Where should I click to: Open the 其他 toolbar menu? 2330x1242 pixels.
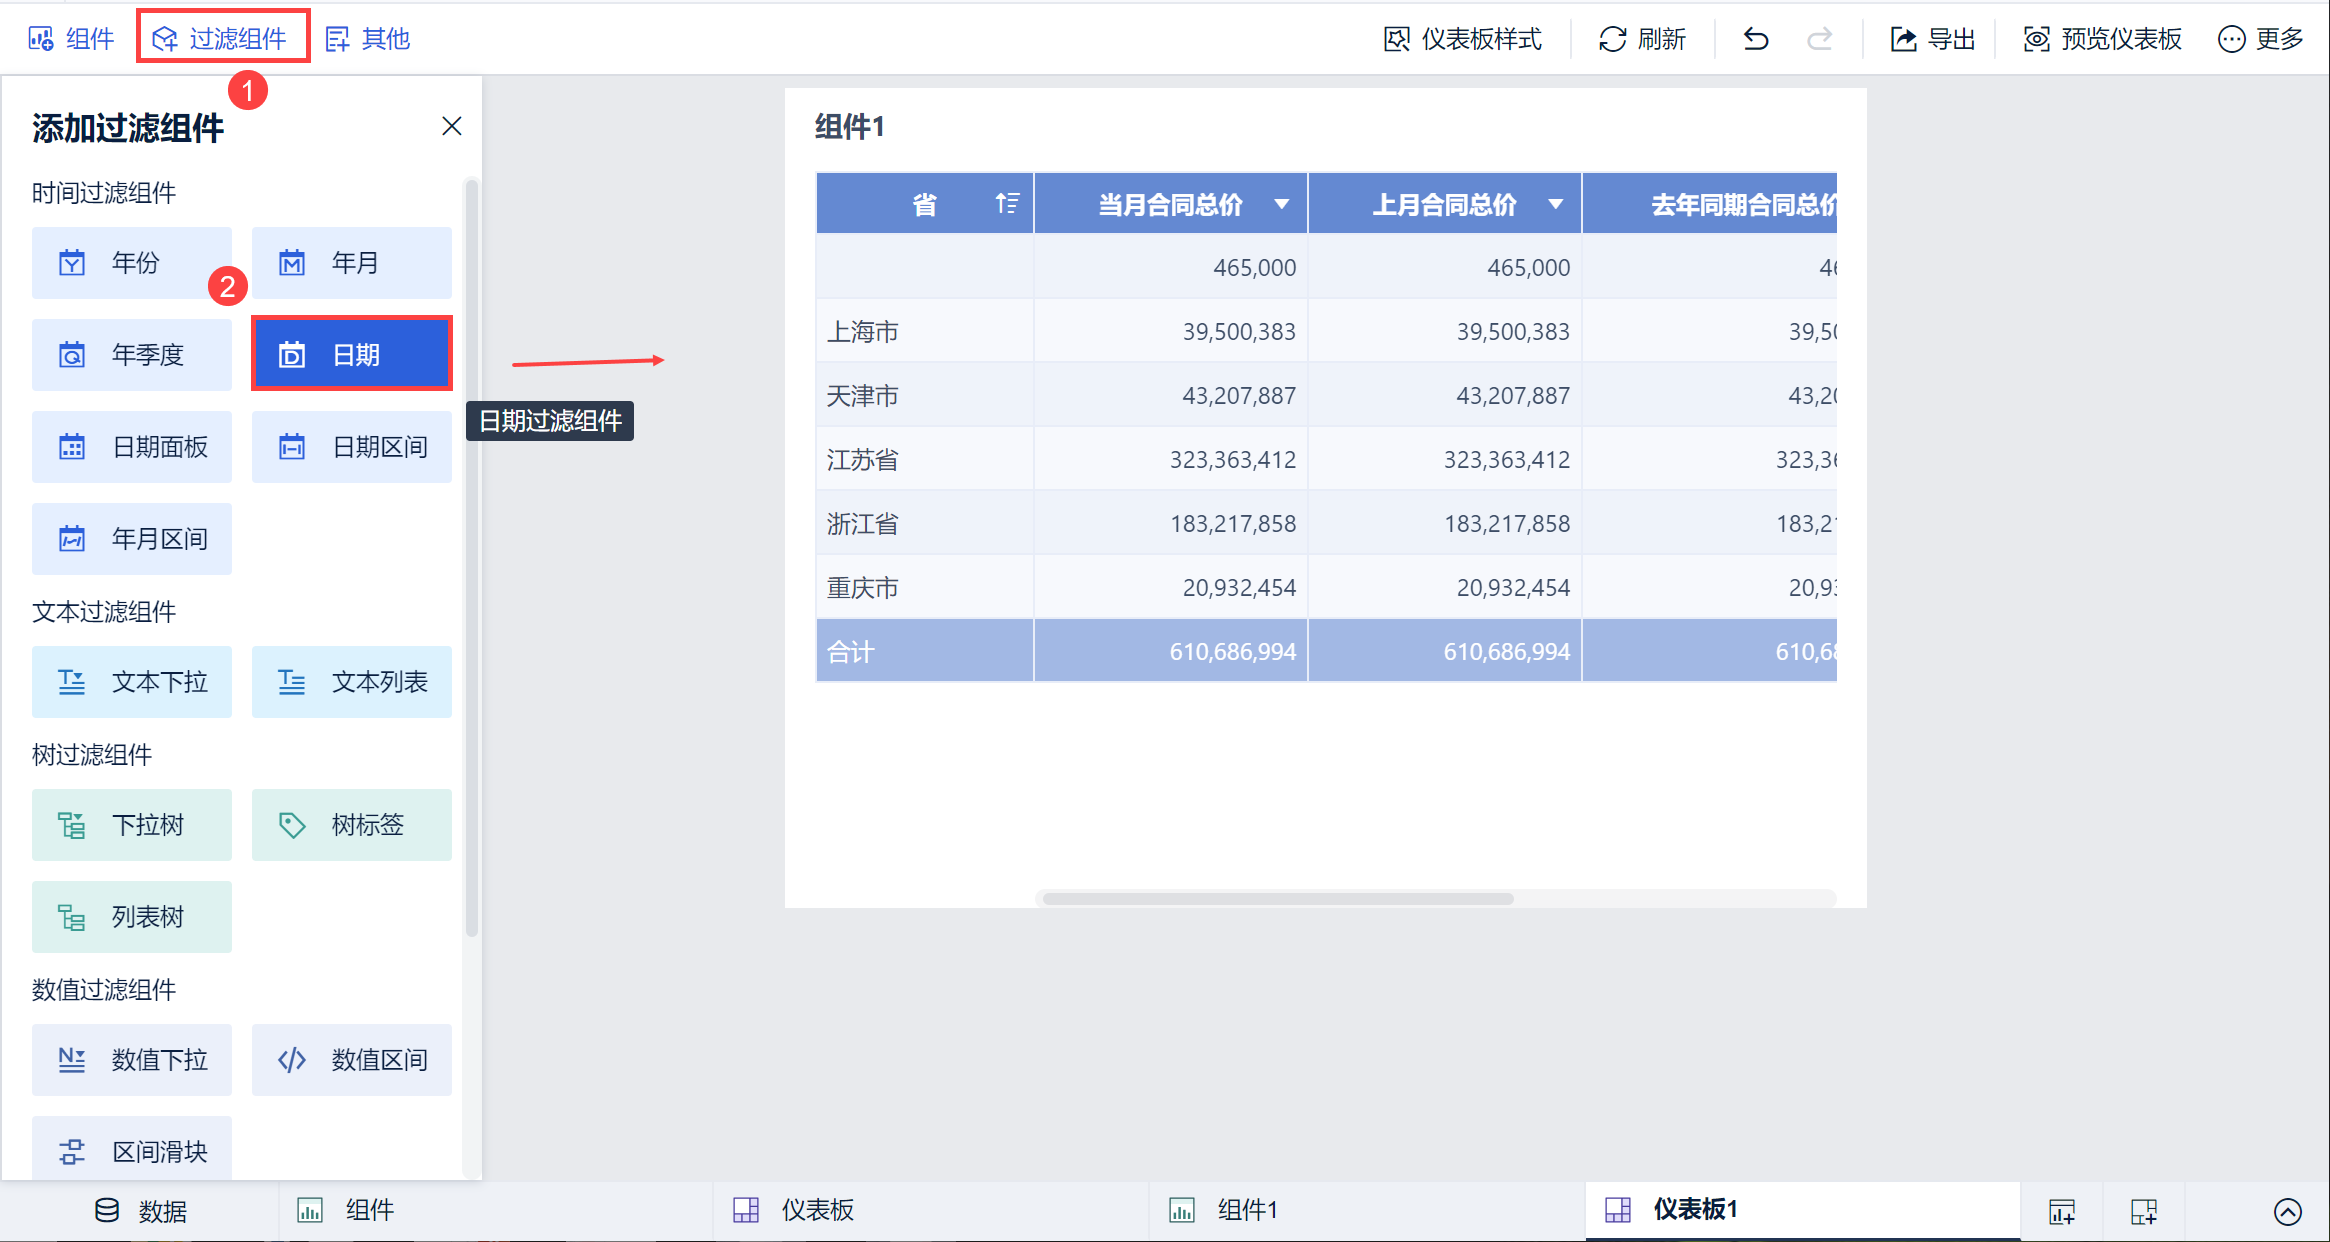click(368, 39)
